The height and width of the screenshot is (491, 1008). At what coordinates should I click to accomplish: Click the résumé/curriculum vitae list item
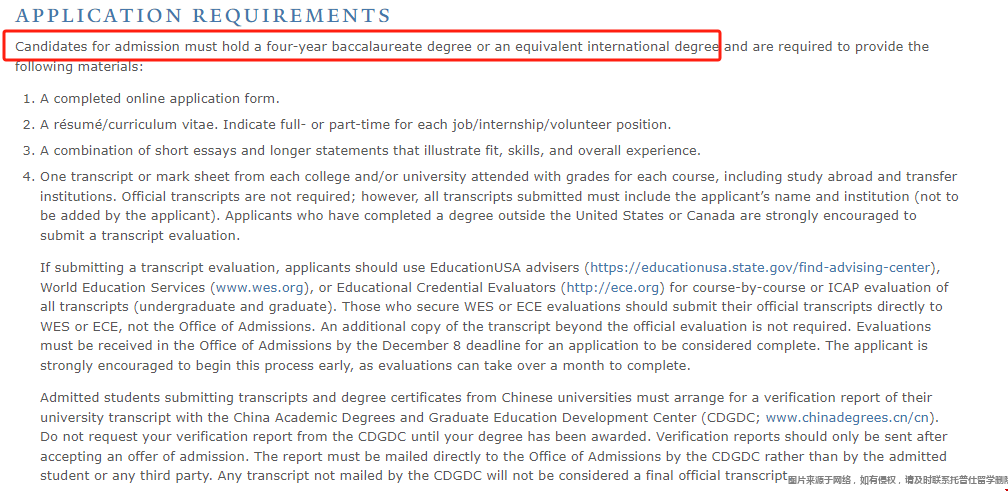coord(355,125)
